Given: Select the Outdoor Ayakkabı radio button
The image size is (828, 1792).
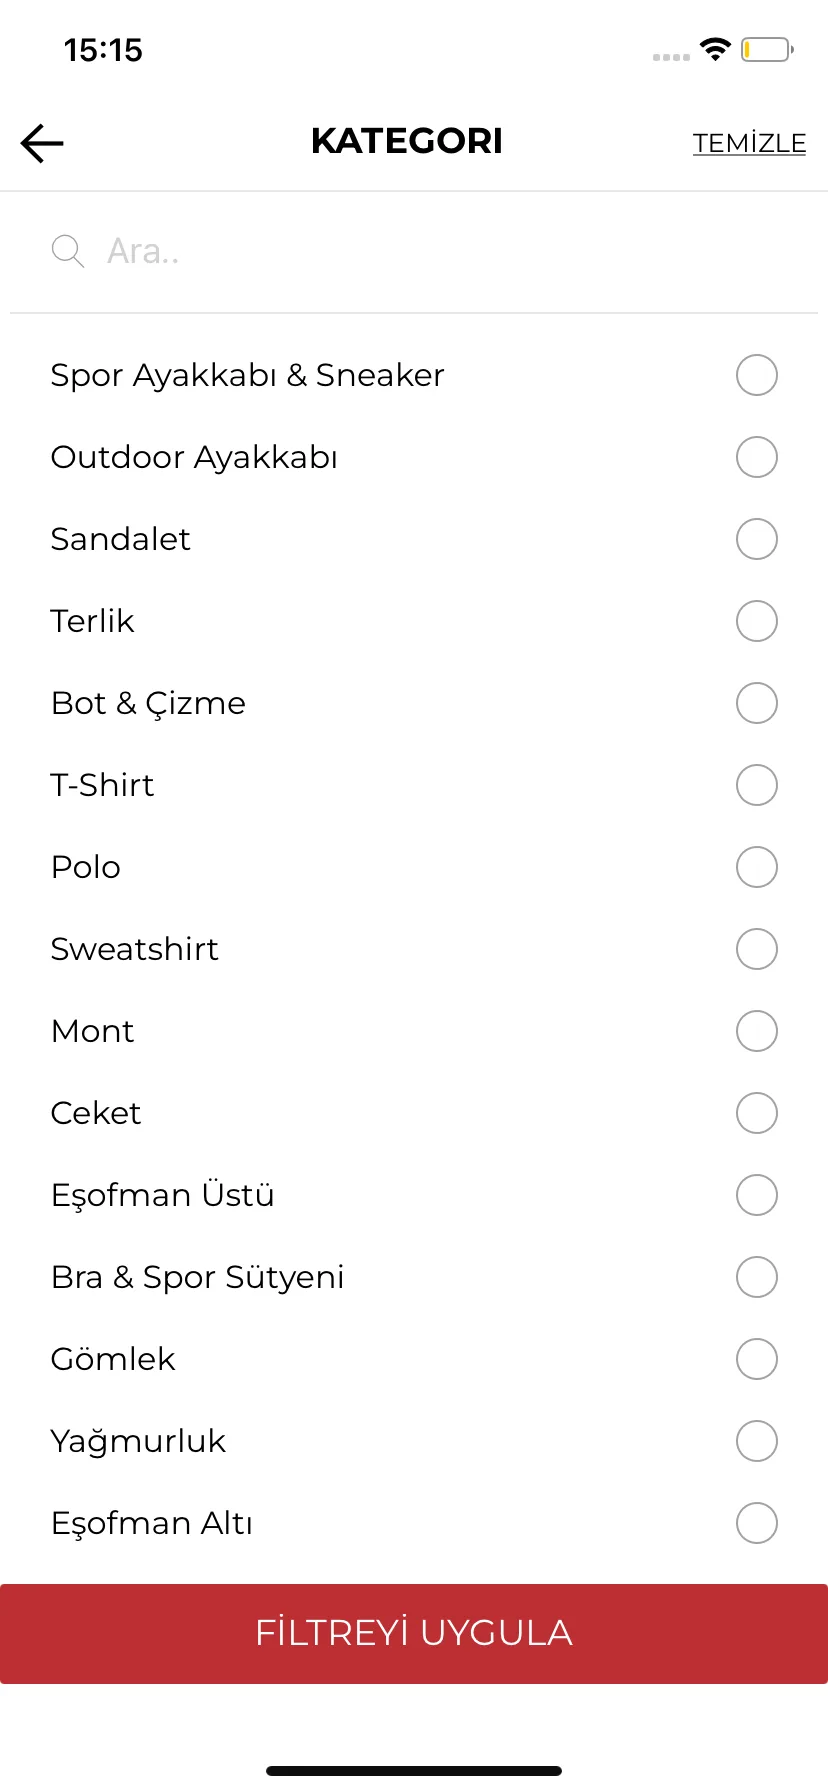Looking at the screenshot, I should click(x=757, y=457).
